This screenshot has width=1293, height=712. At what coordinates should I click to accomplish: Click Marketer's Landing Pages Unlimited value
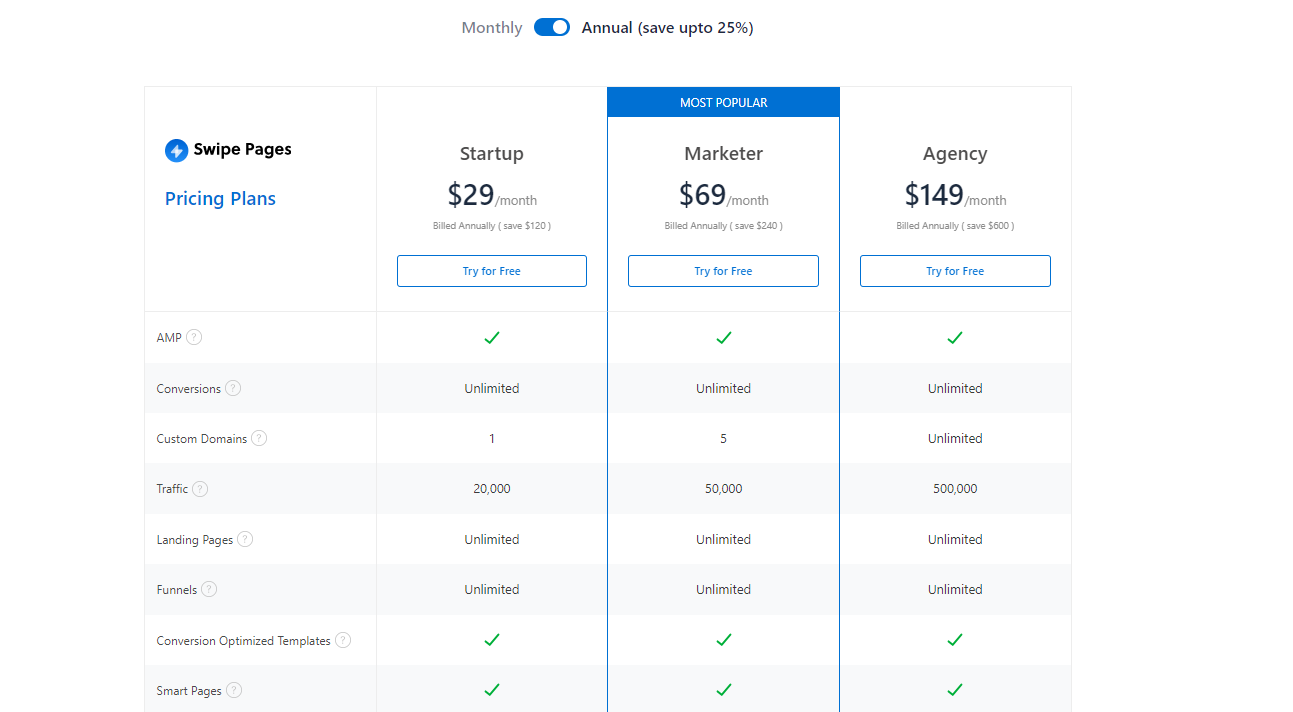click(724, 539)
